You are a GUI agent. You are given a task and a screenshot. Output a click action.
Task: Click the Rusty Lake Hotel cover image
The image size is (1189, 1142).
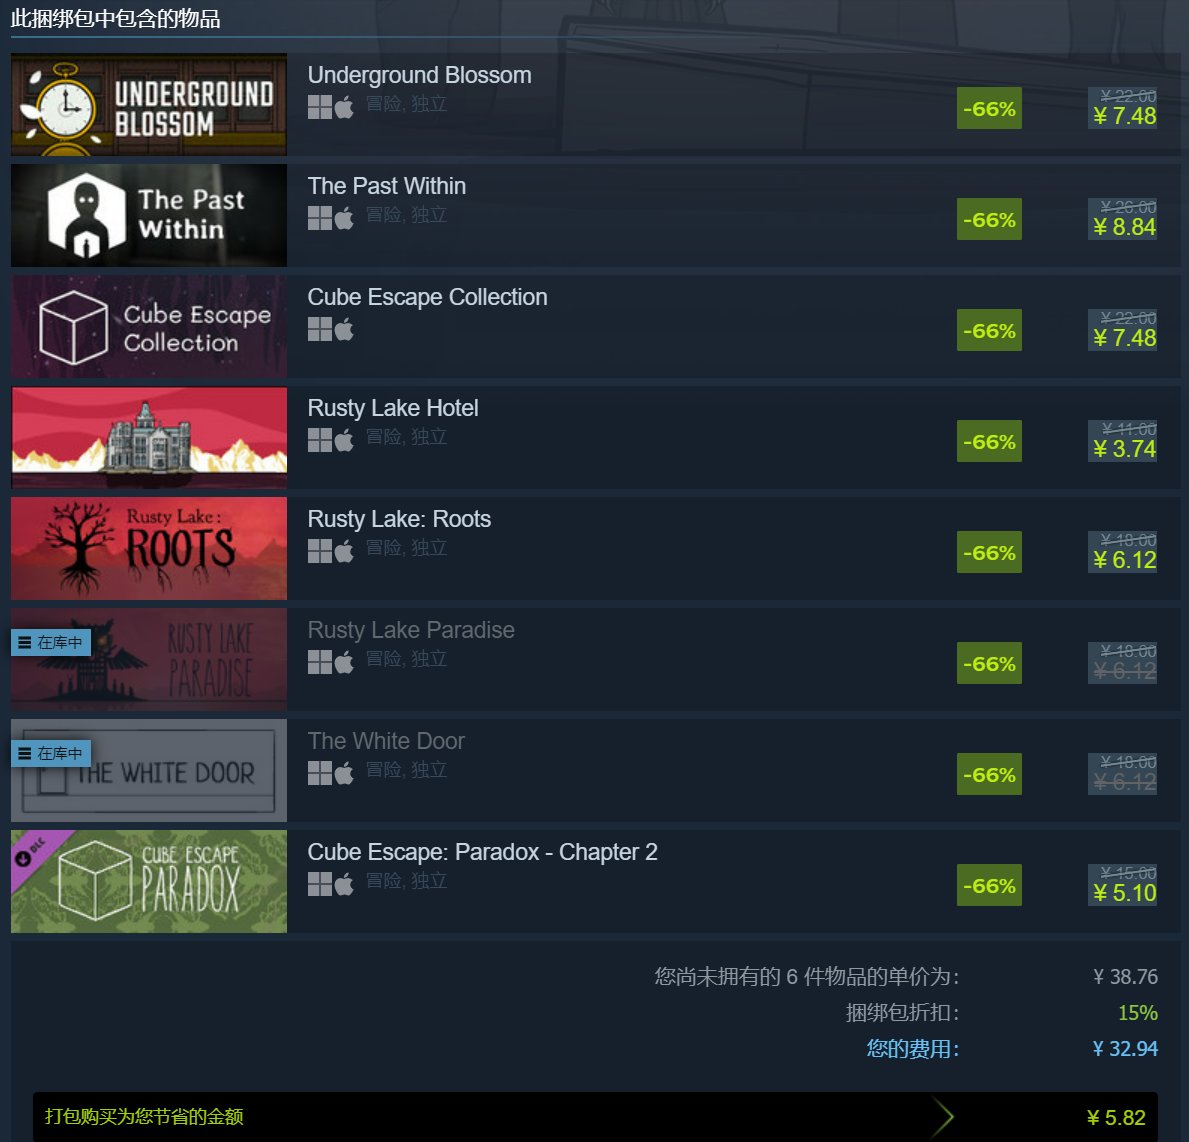click(149, 438)
